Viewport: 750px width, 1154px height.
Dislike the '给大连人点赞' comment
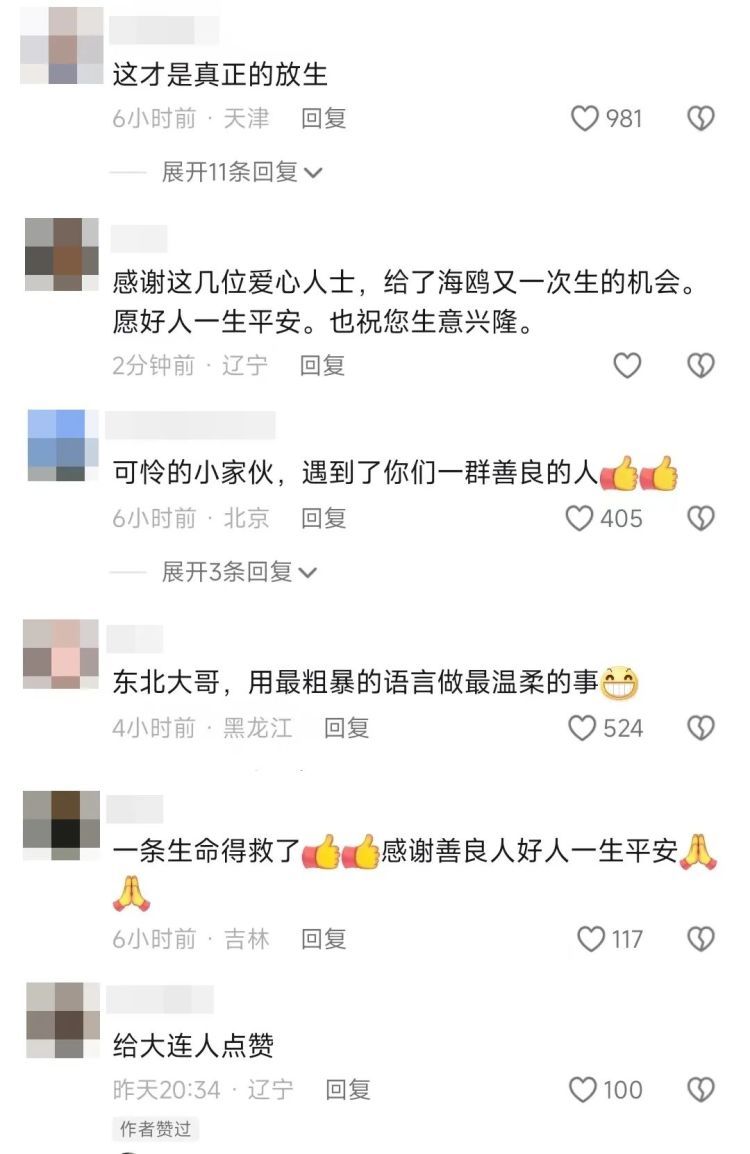click(x=700, y=1089)
